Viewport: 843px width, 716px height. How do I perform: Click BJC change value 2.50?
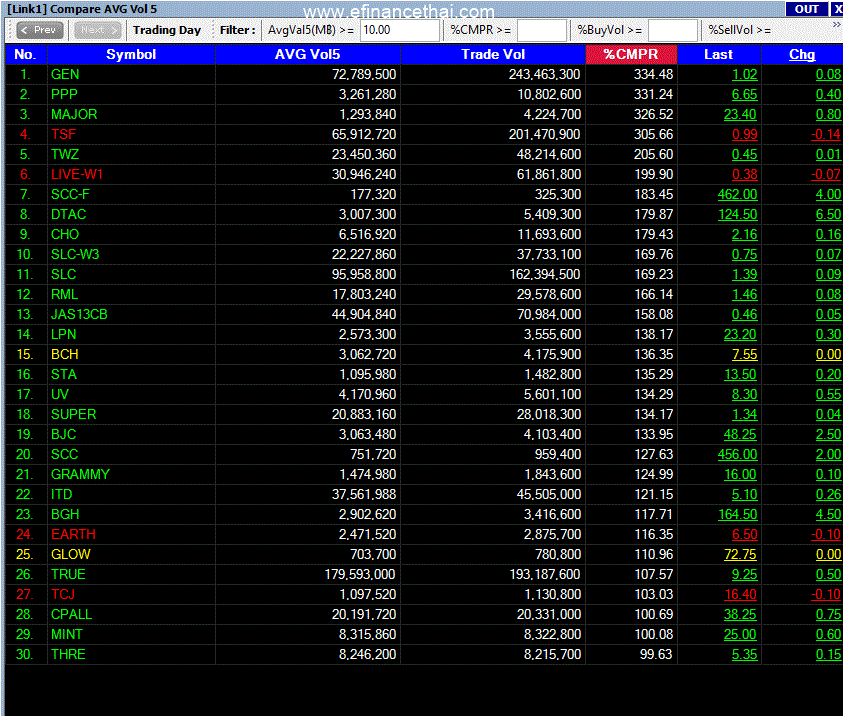pos(828,434)
